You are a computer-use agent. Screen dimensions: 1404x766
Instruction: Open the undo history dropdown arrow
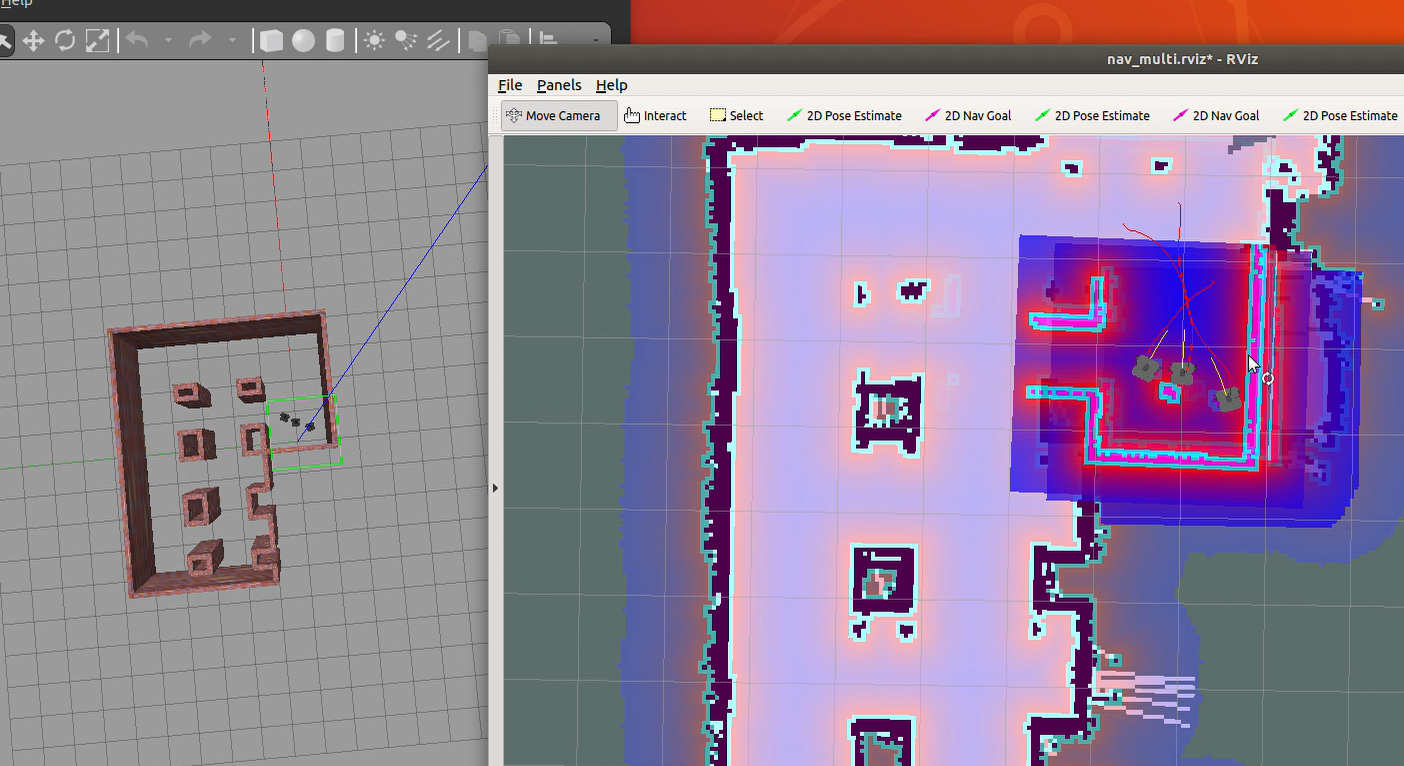click(168, 41)
